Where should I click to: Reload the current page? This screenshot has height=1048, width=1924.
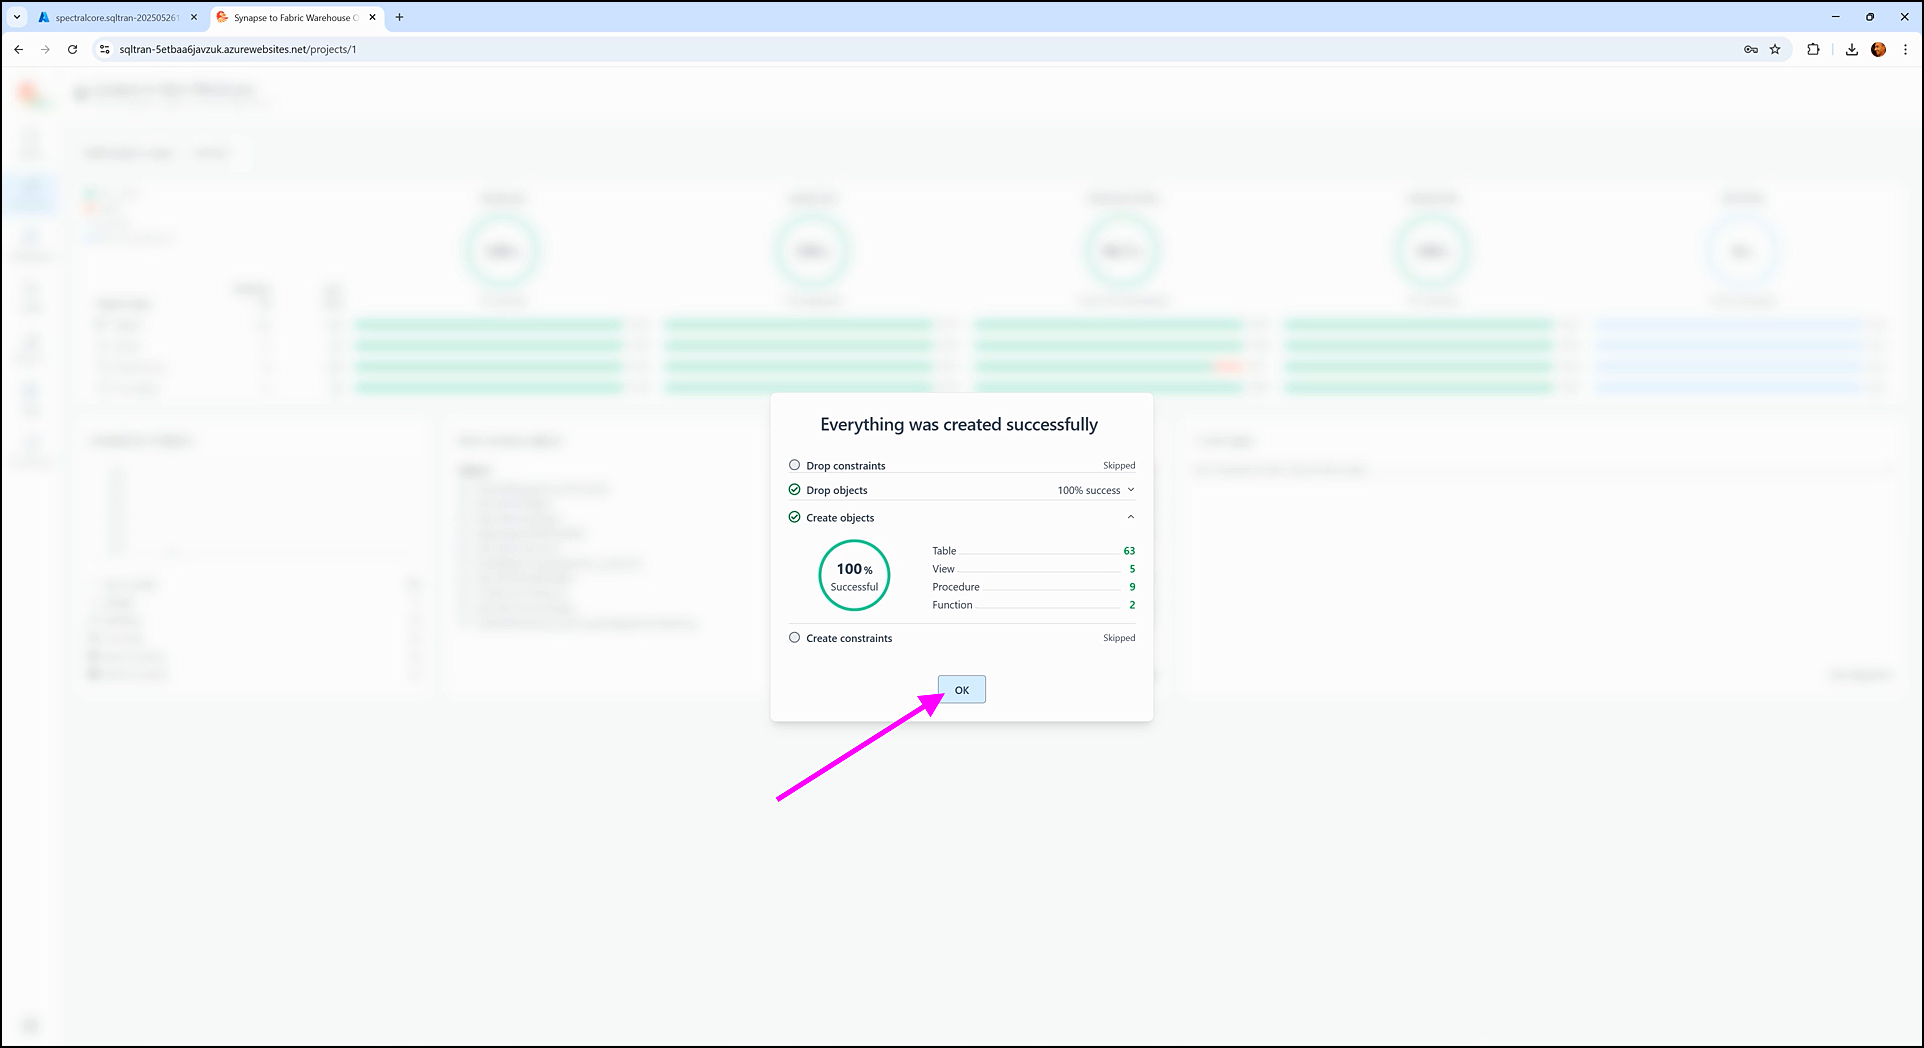[72, 49]
